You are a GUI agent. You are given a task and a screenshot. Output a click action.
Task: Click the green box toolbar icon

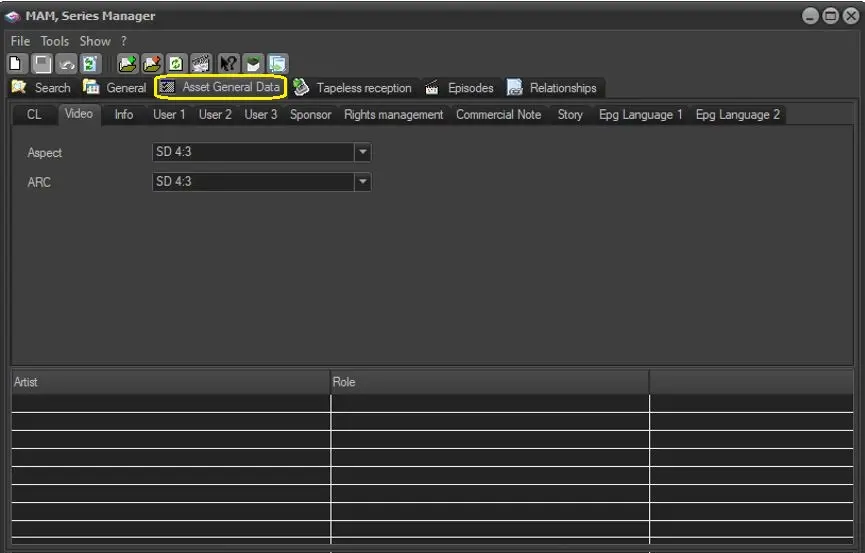point(252,63)
